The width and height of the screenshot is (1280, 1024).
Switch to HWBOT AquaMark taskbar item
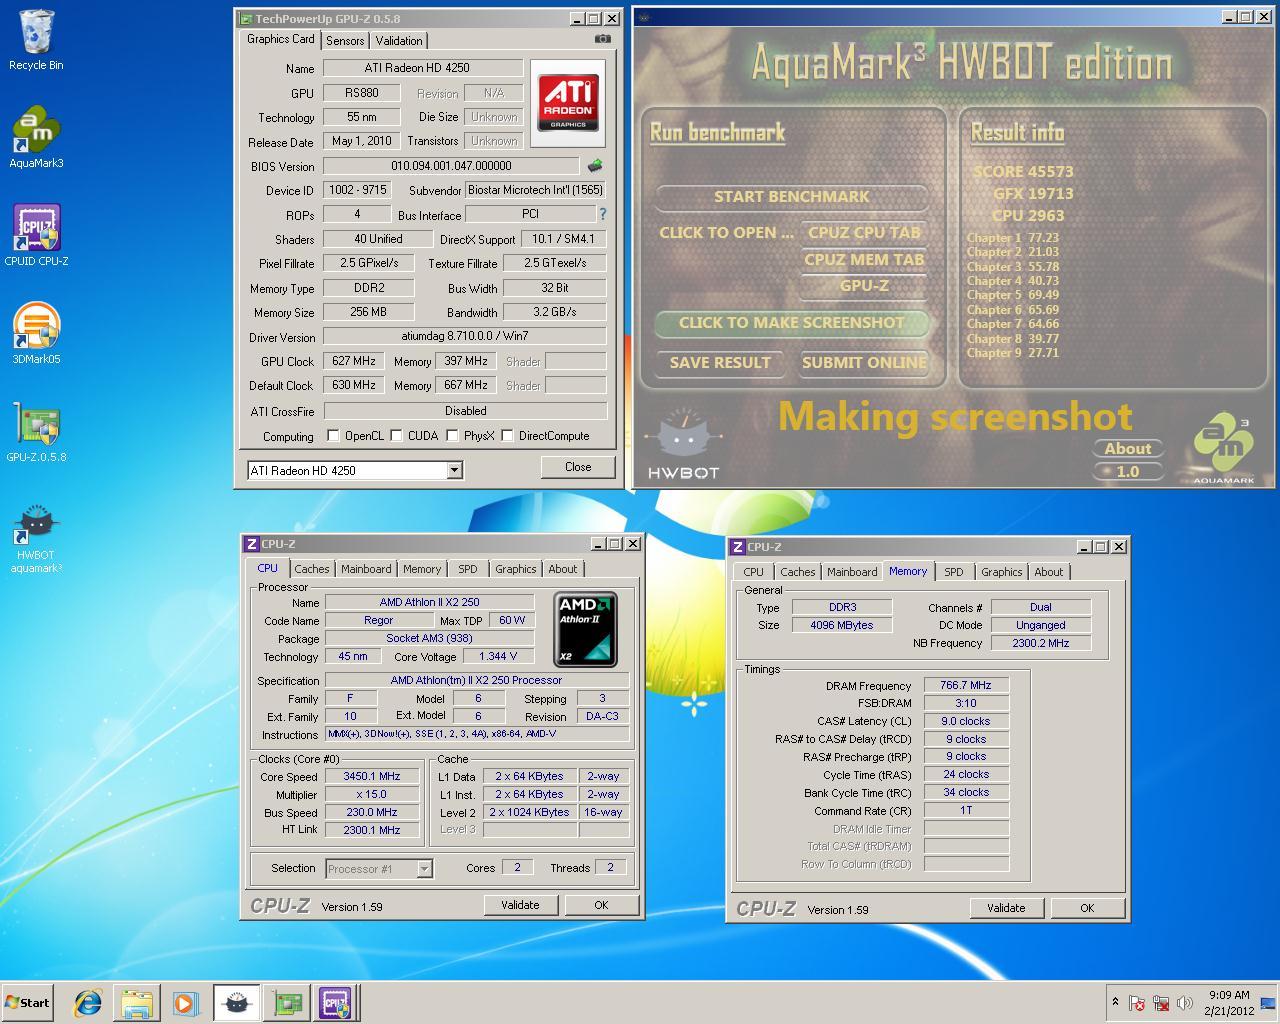236,1003
